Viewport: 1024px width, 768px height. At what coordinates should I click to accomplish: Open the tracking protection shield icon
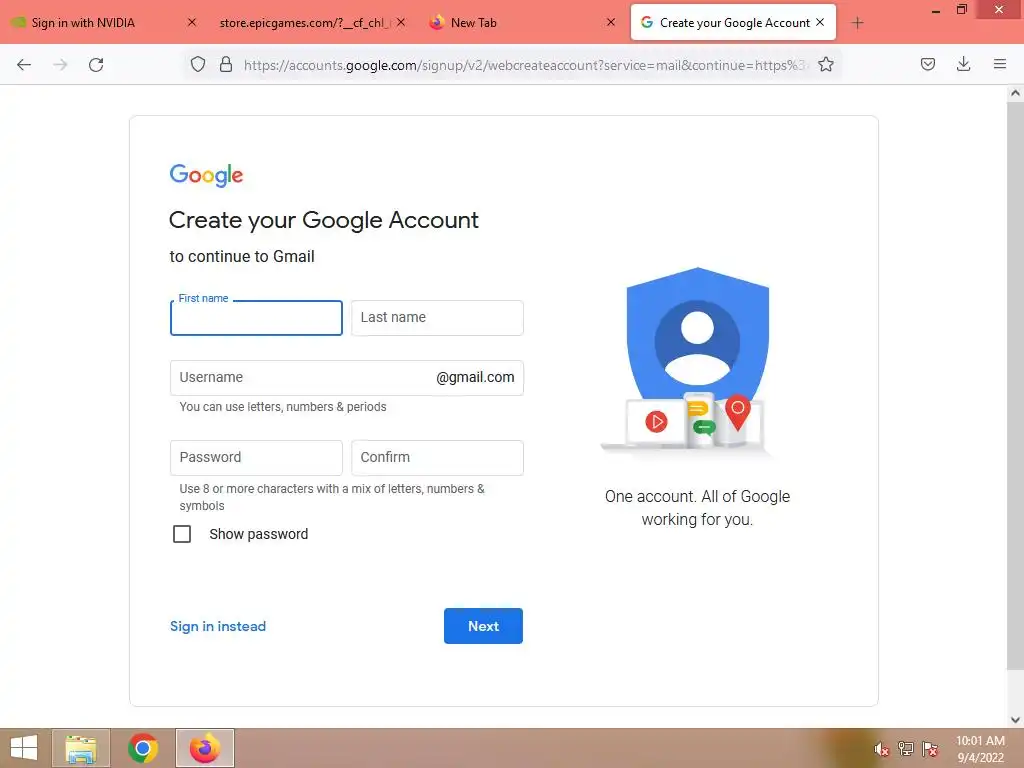[x=198, y=64]
